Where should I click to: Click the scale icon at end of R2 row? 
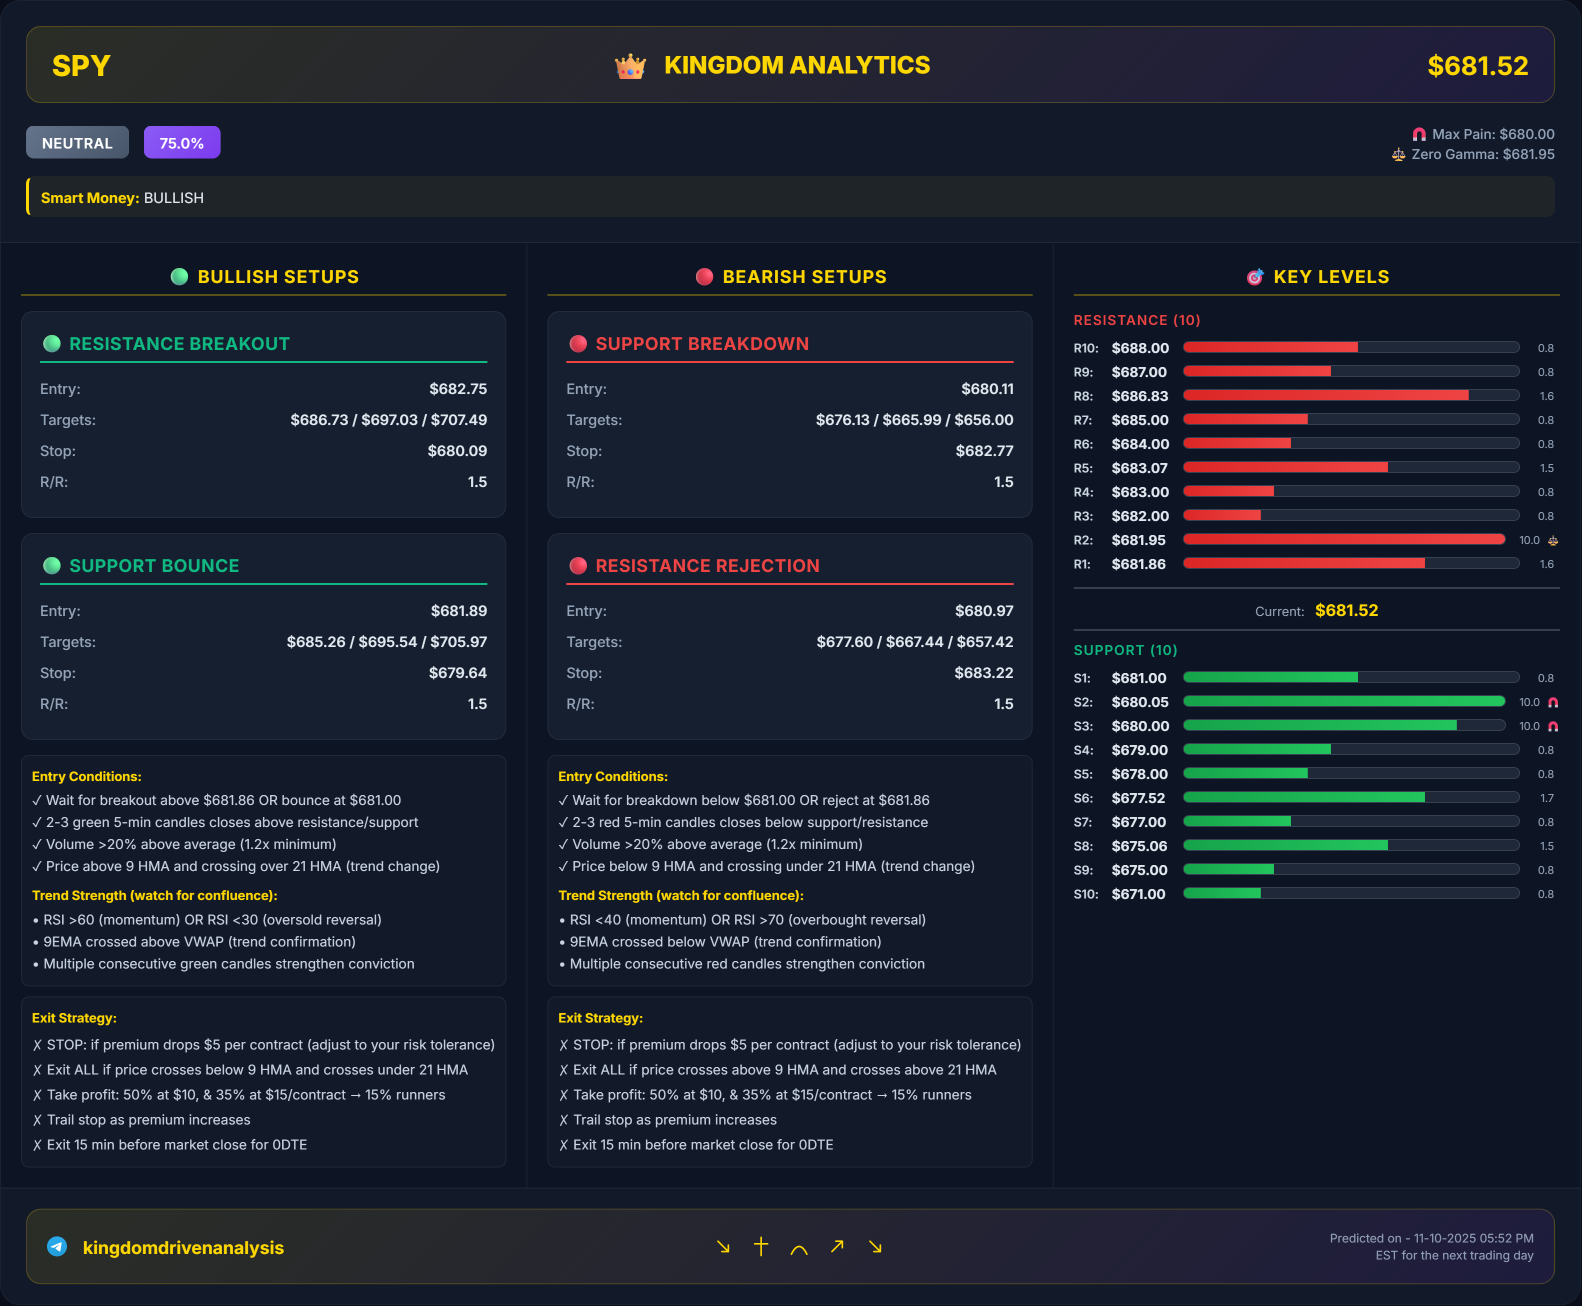tap(1553, 540)
